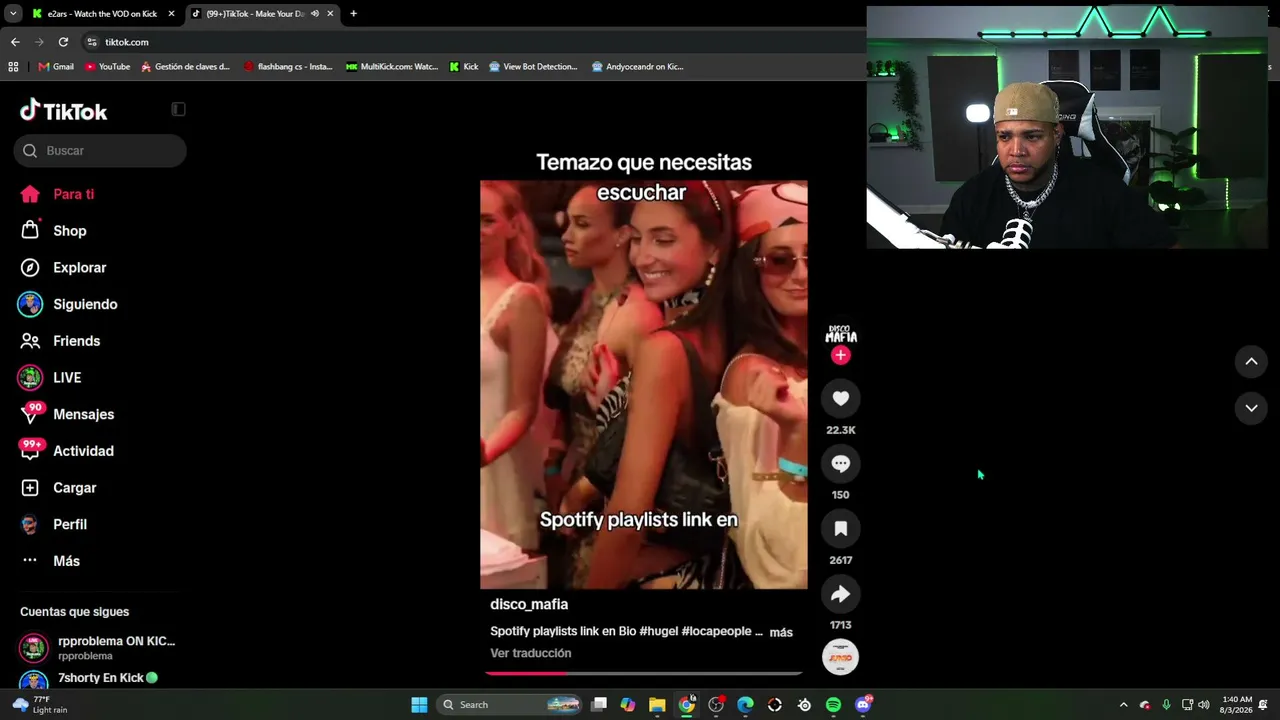The image size is (1280, 720).
Task: Open the Gestión de claves bookmark
Action: (x=186, y=67)
